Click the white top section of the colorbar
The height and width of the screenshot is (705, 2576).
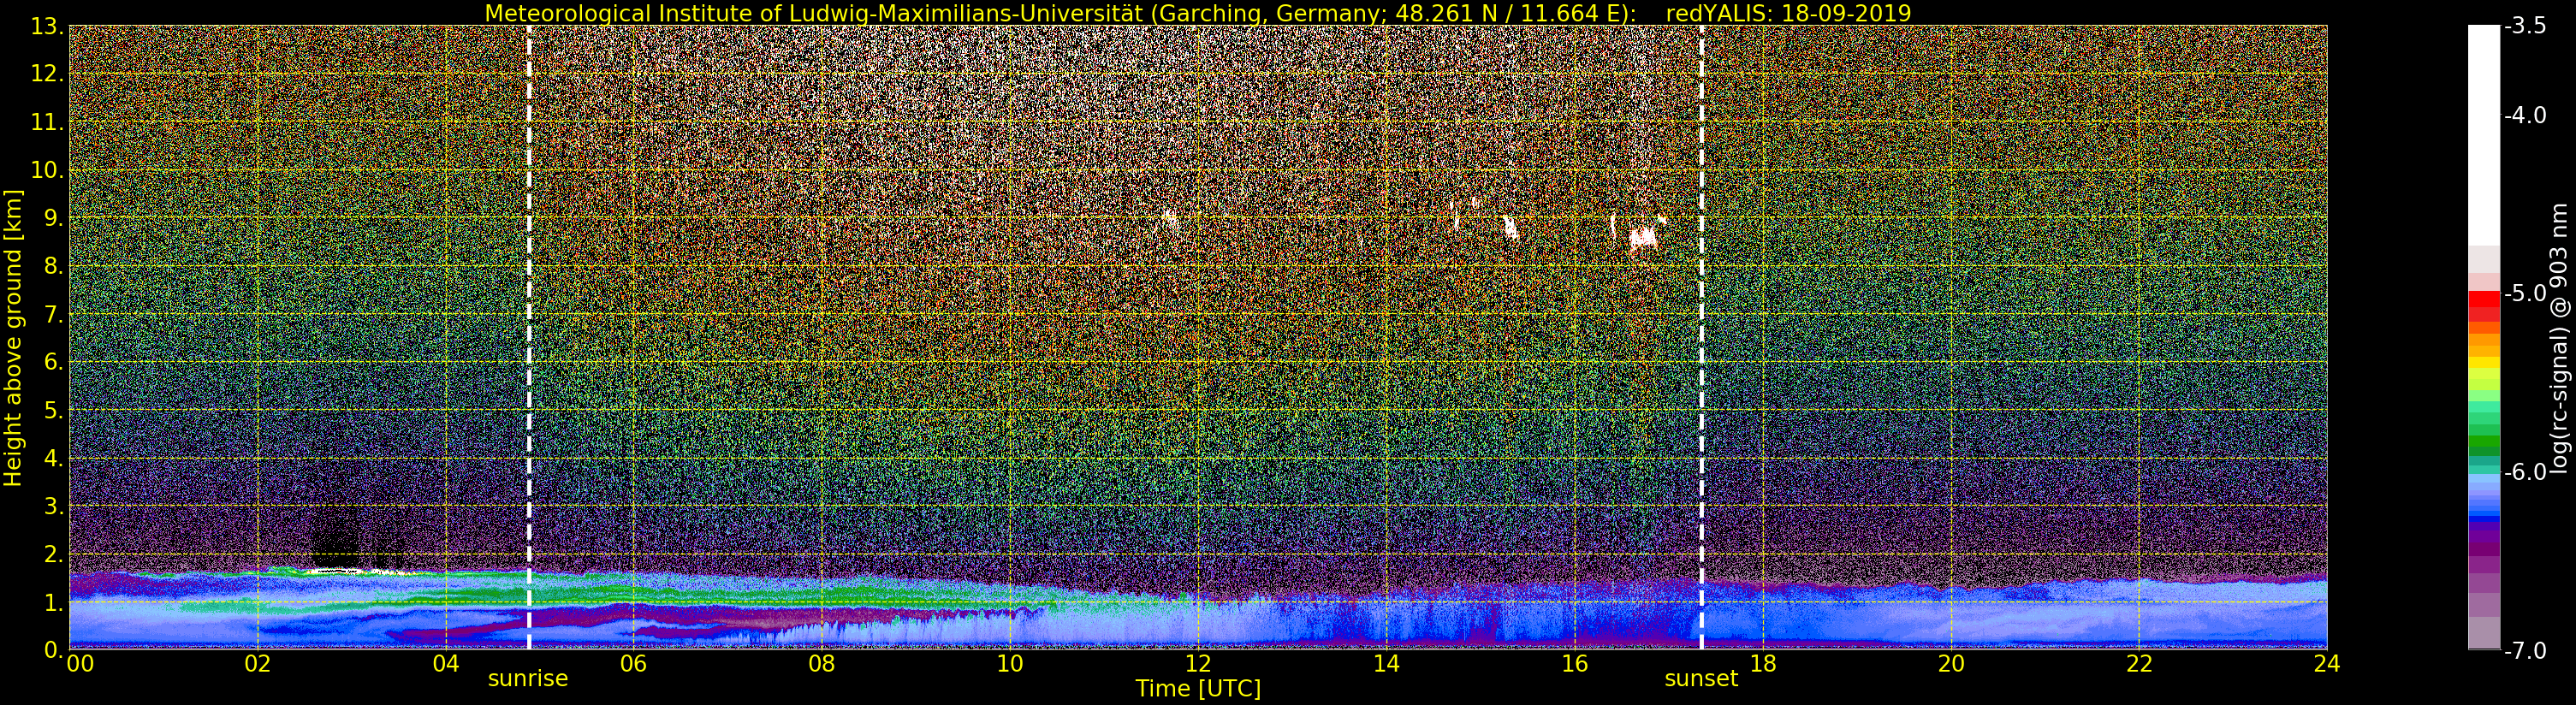pyautogui.click(x=2484, y=135)
